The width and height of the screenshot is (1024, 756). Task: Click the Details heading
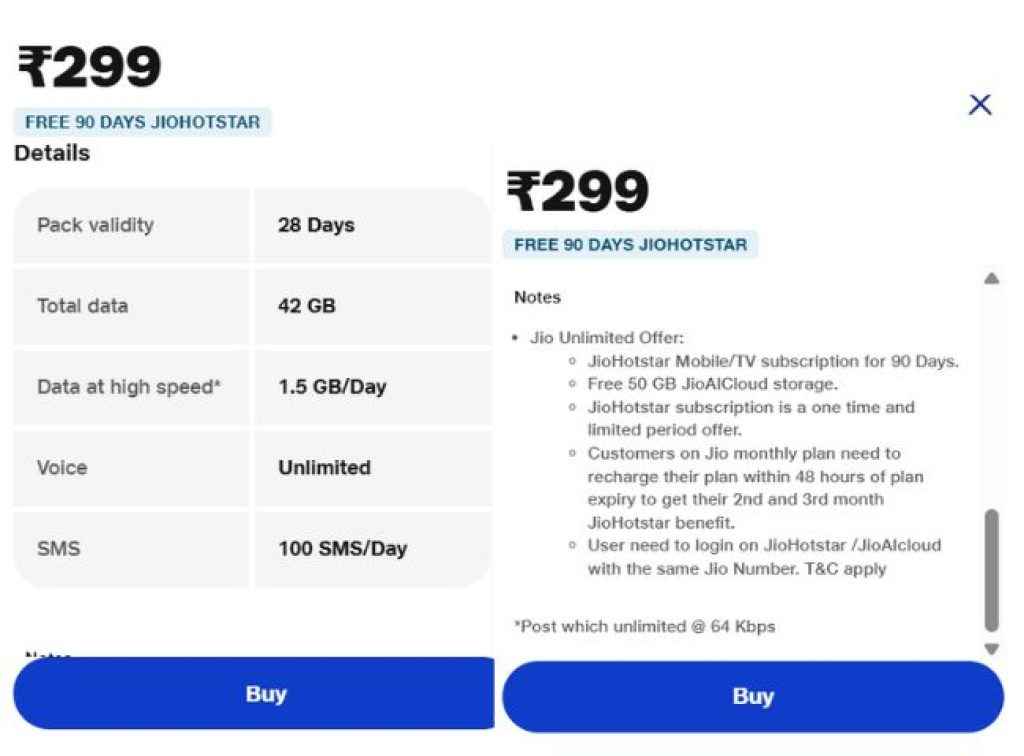click(52, 153)
